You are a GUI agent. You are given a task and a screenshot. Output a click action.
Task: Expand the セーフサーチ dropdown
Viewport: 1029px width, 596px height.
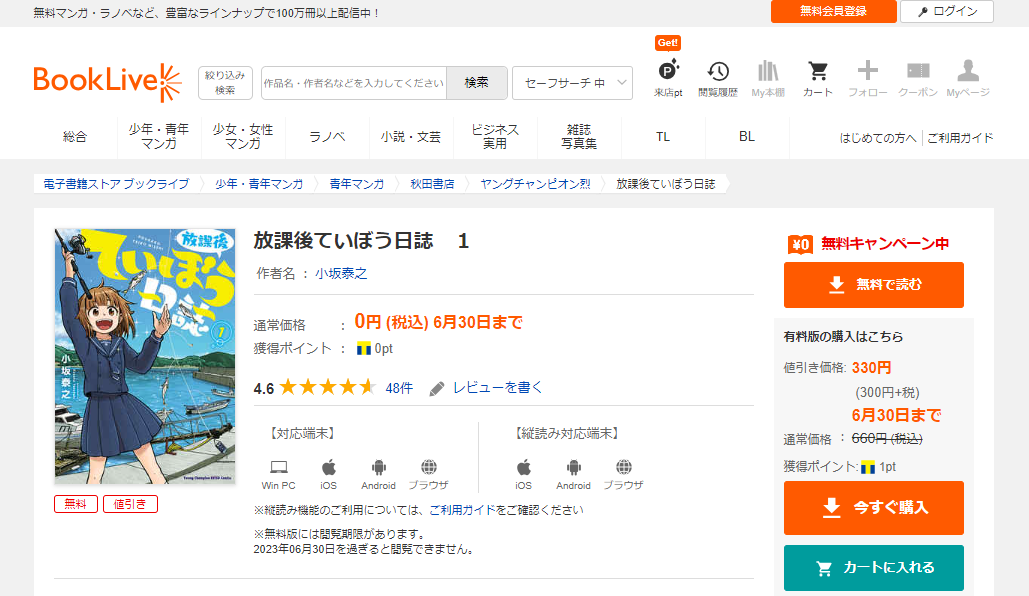[572, 83]
